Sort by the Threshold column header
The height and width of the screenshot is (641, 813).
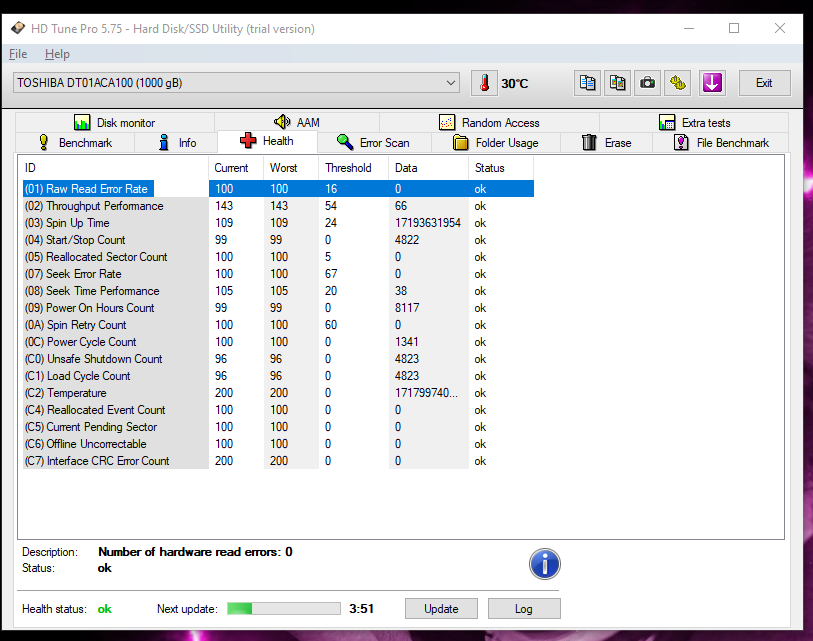coord(354,168)
